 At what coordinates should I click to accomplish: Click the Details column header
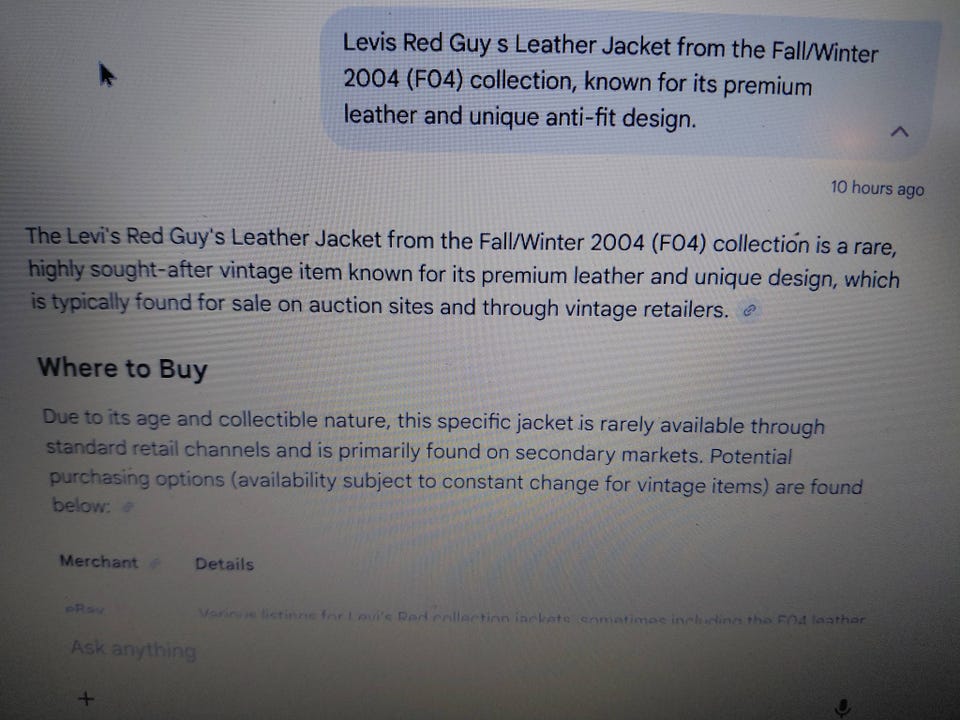pos(224,564)
